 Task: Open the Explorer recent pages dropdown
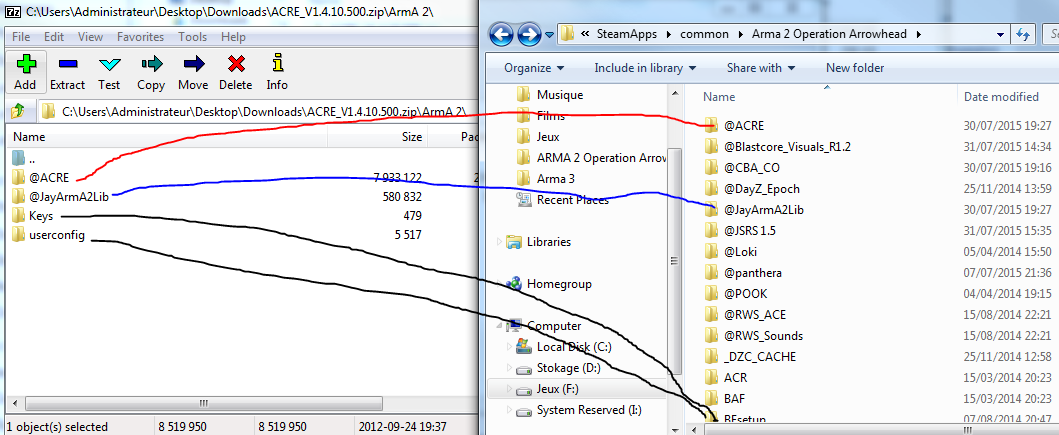click(x=549, y=34)
